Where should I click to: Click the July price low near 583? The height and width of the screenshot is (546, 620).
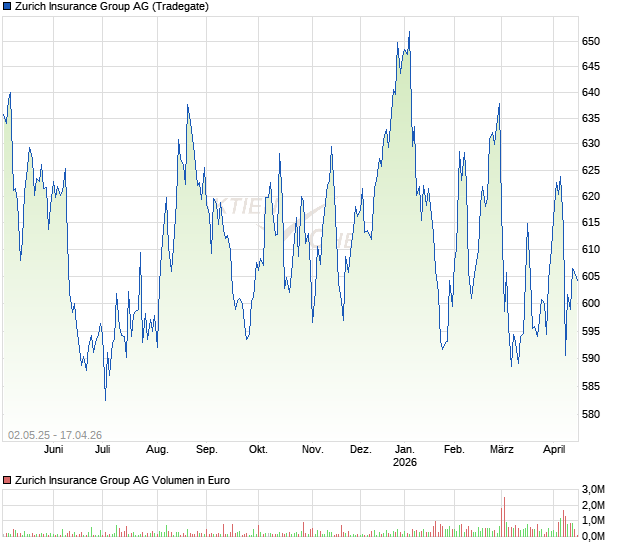106,399
